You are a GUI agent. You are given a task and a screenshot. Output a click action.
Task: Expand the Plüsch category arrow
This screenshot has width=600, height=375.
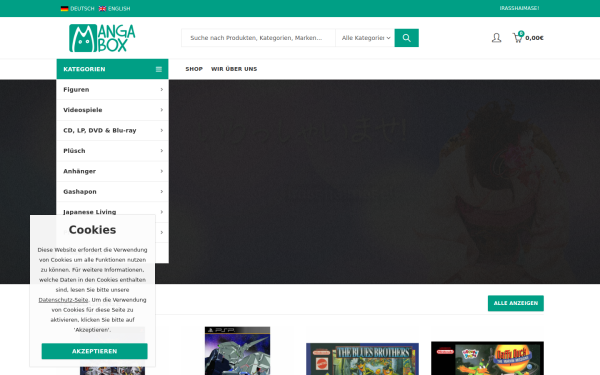(161, 151)
